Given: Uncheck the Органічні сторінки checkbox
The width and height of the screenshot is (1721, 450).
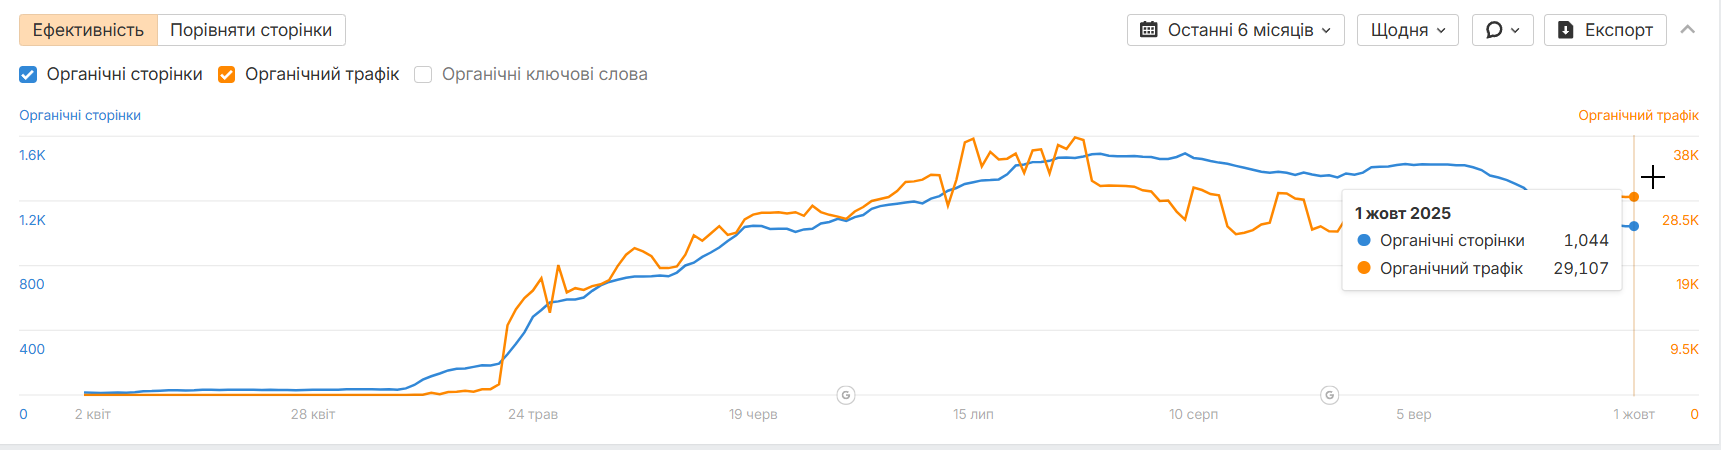Looking at the screenshot, I should [28, 74].
